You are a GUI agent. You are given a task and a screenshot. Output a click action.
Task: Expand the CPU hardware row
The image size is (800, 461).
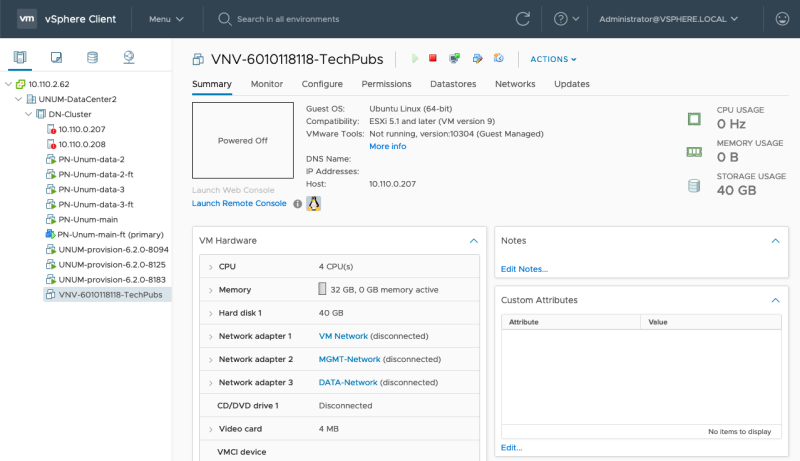click(211, 267)
